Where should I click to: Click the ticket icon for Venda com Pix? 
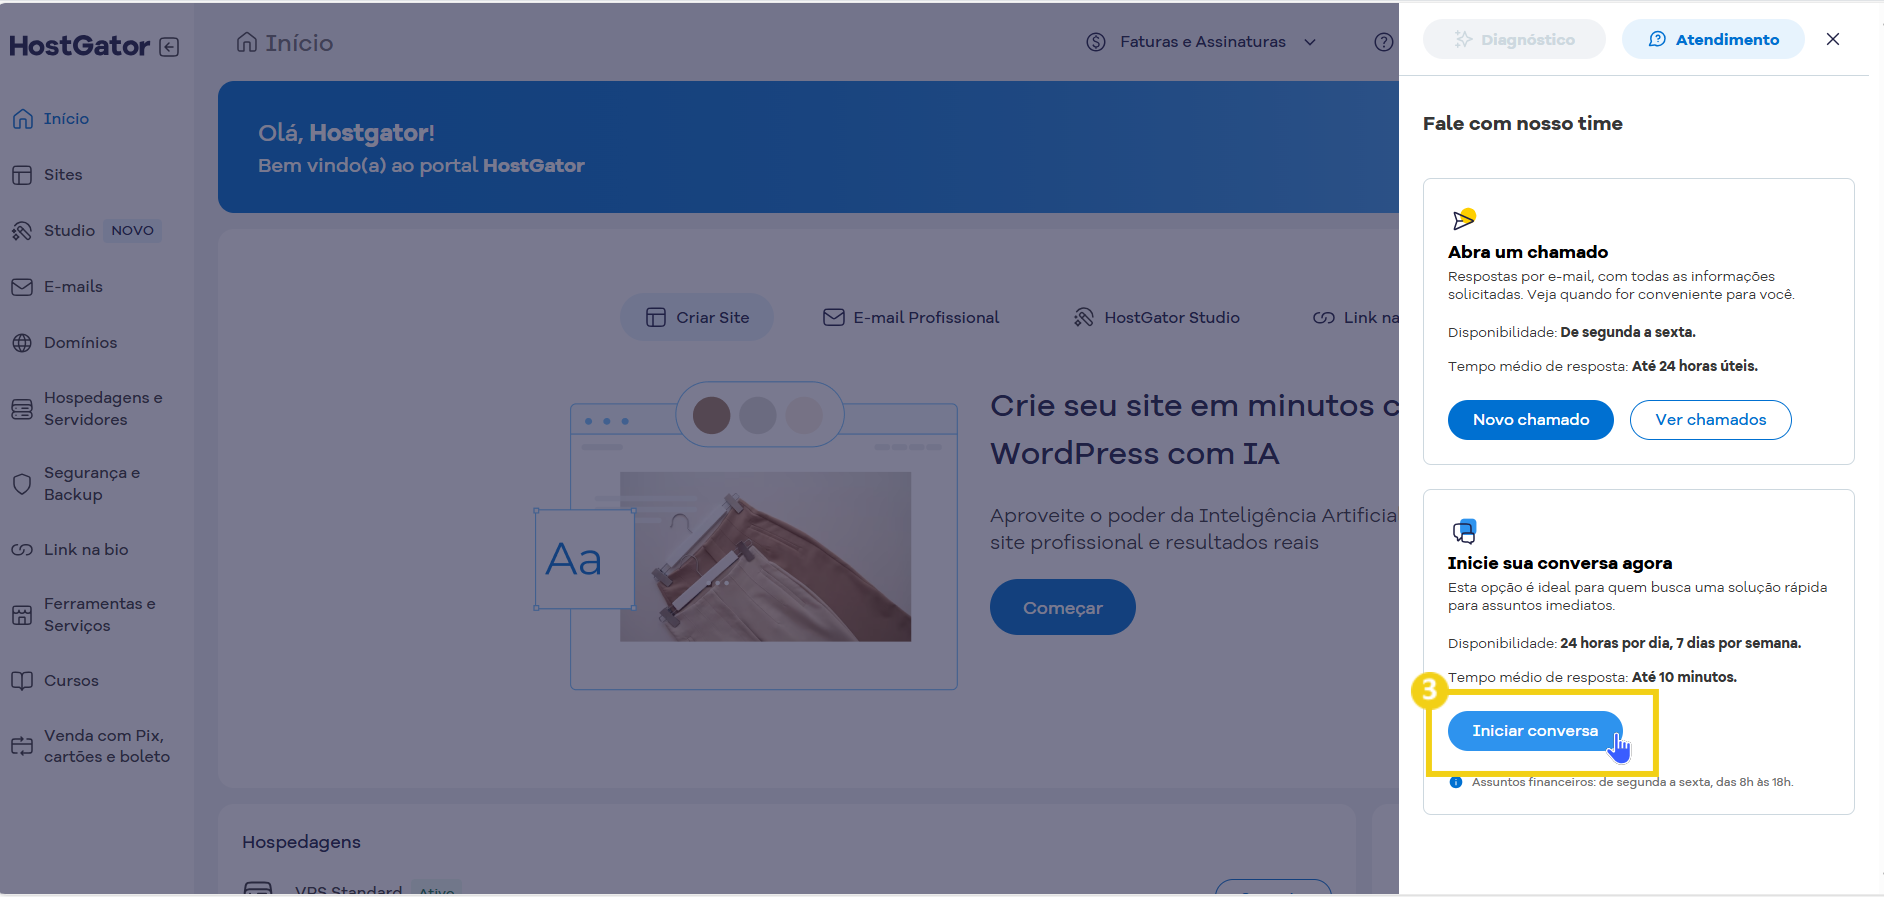tap(22, 746)
